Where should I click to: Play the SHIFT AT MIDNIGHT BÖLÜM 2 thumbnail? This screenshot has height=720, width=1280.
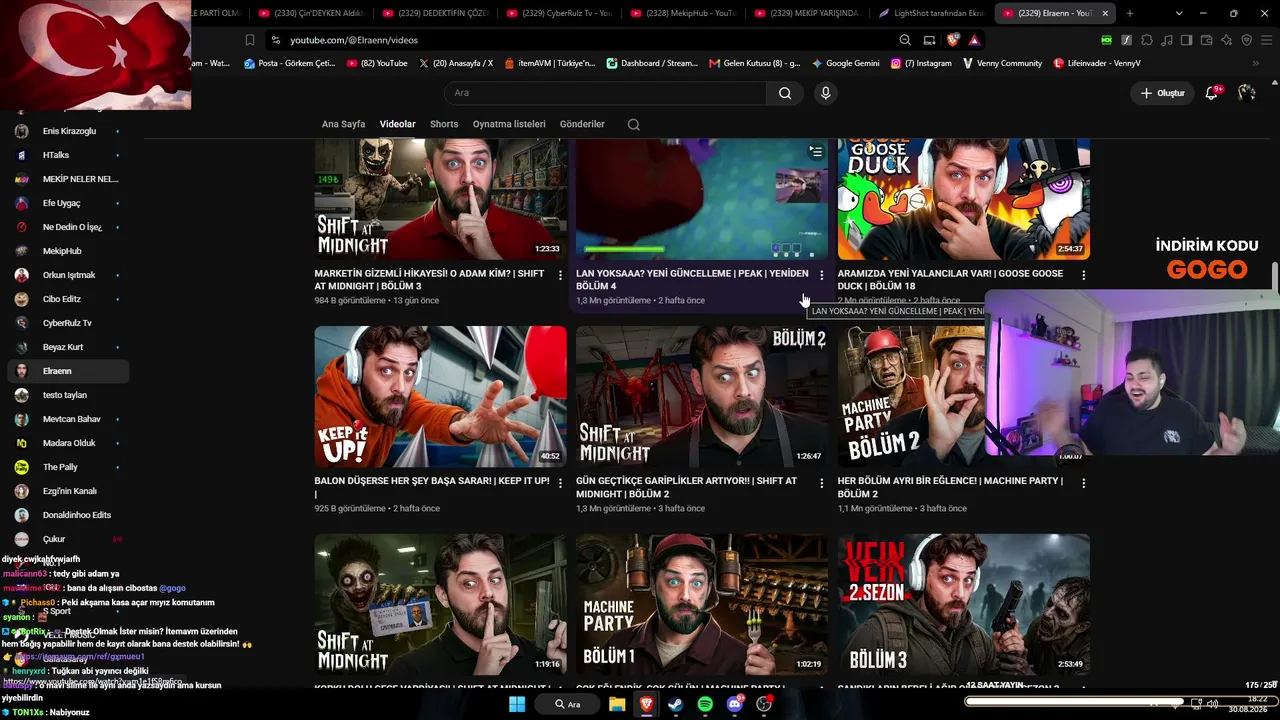(x=702, y=396)
